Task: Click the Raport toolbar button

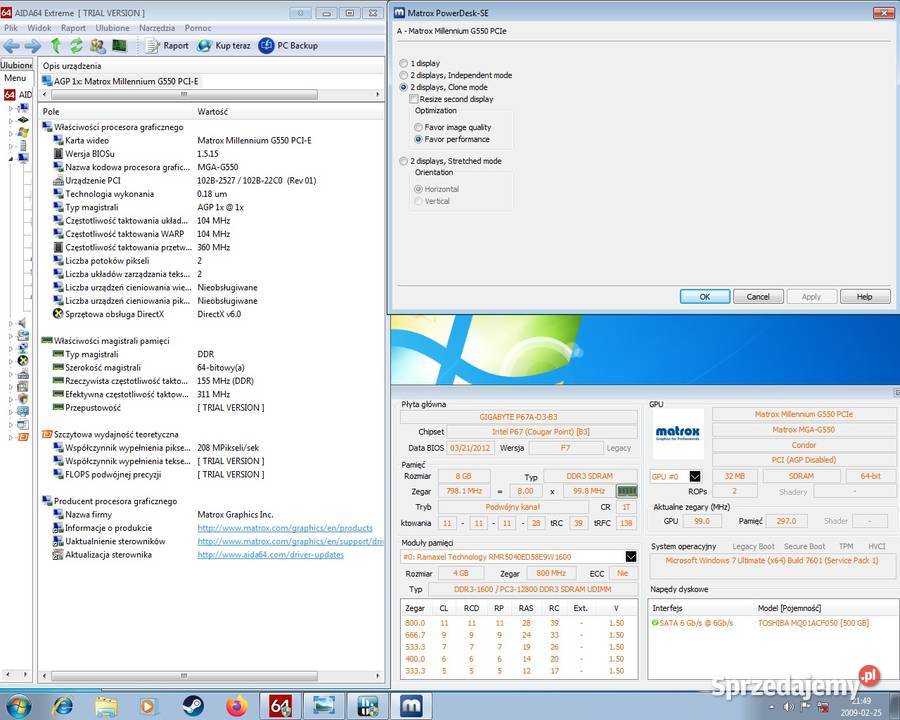Action: (166, 45)
